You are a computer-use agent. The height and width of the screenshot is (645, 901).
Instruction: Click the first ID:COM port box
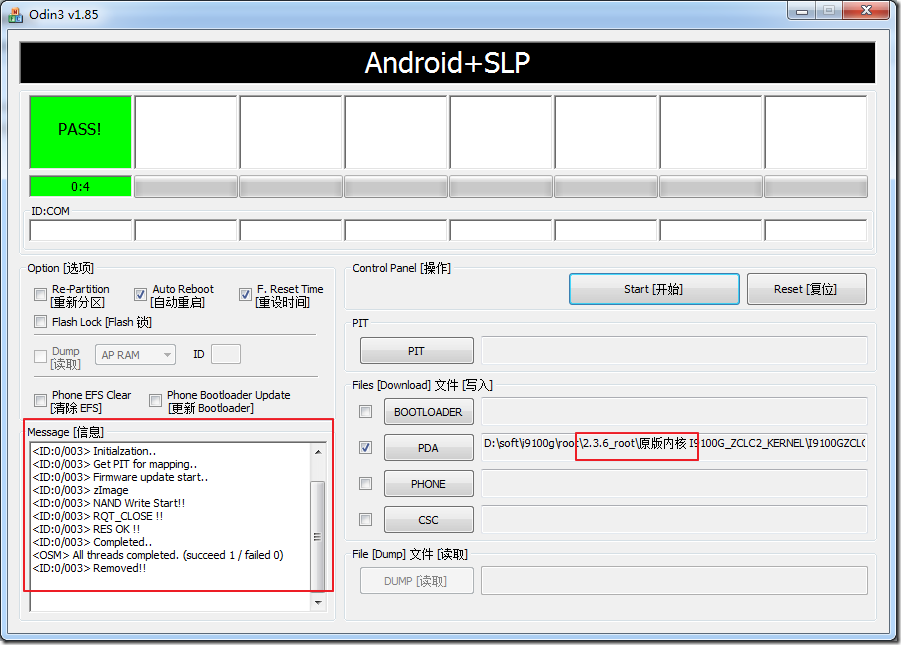80,230
